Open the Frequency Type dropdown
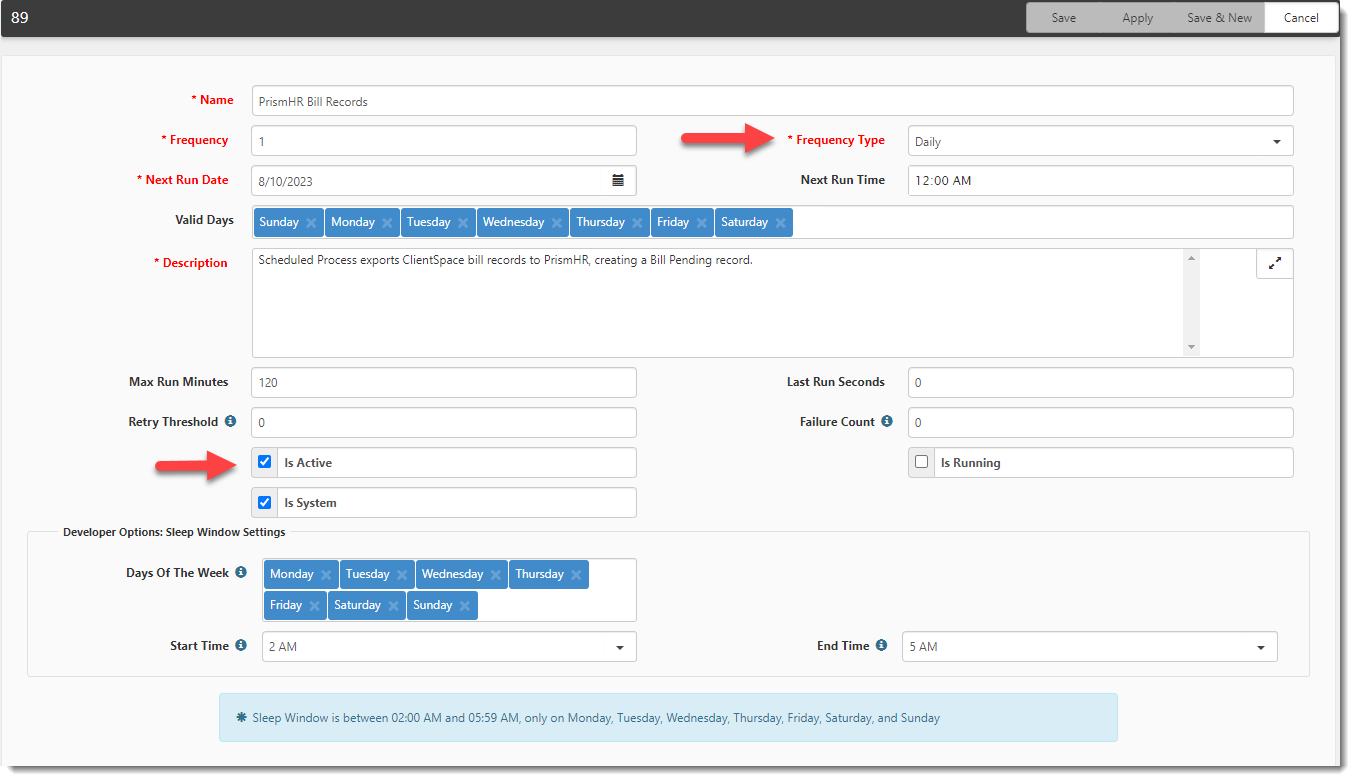 point(1100,141)
